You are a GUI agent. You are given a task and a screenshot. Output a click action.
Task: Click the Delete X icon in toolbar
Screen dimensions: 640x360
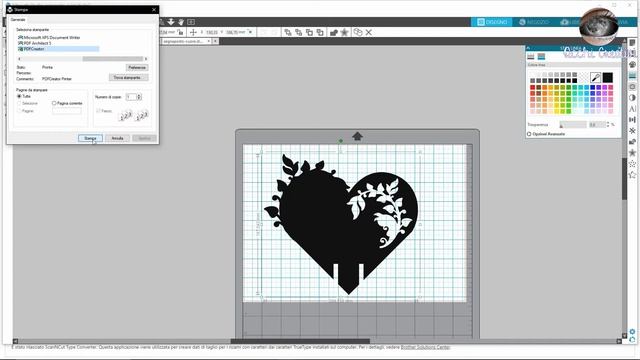(x=369, y=32)
